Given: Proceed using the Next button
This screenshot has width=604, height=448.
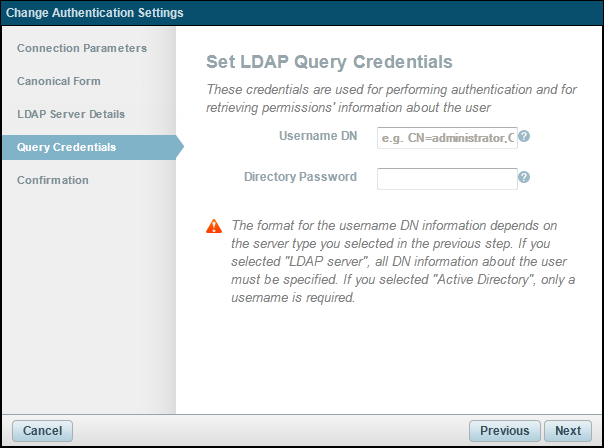Looking at the screenshot, I should pyautogui.click(x=568, y=431).
